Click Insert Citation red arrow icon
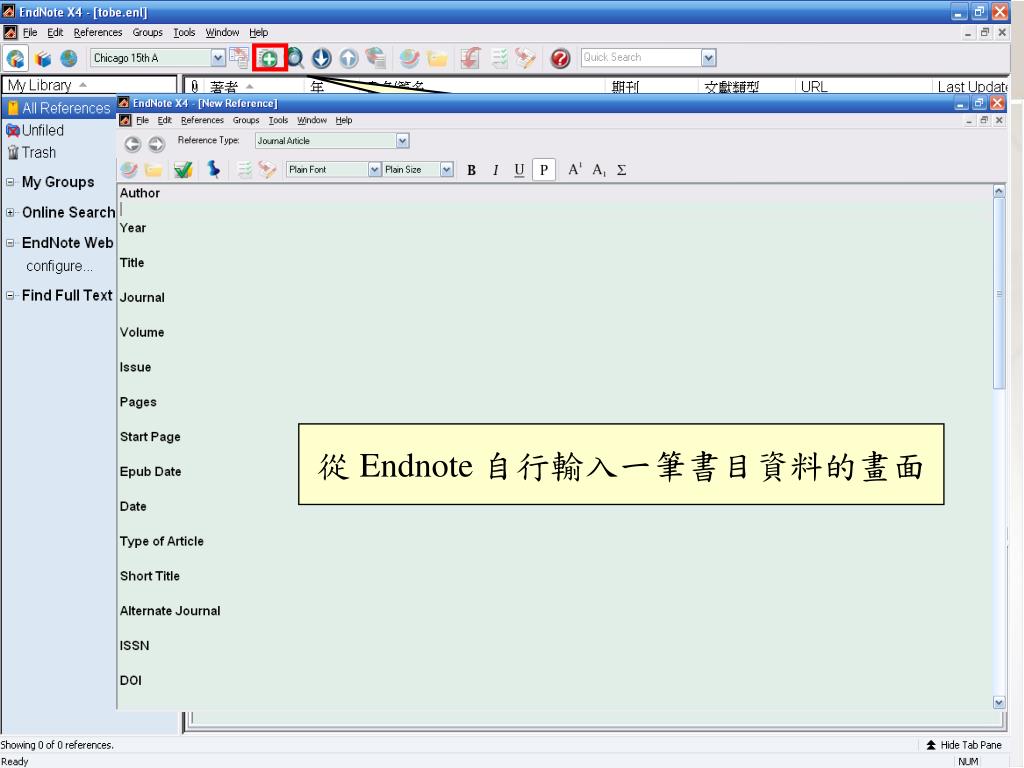Viewport: 1024px width, 768px height. pos(470,58)
